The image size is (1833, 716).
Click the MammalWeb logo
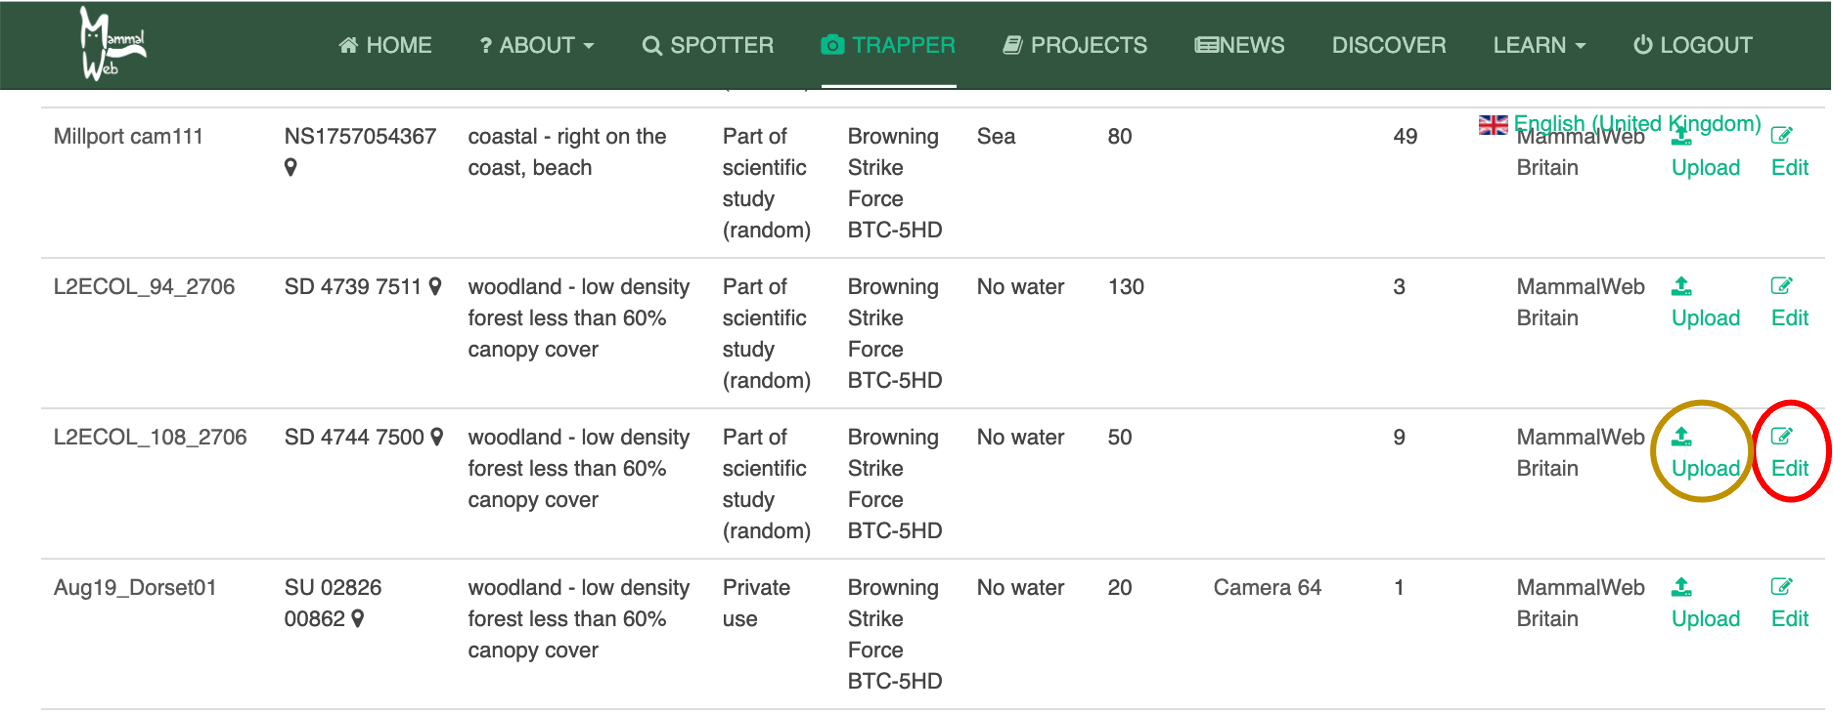(110, 44)
